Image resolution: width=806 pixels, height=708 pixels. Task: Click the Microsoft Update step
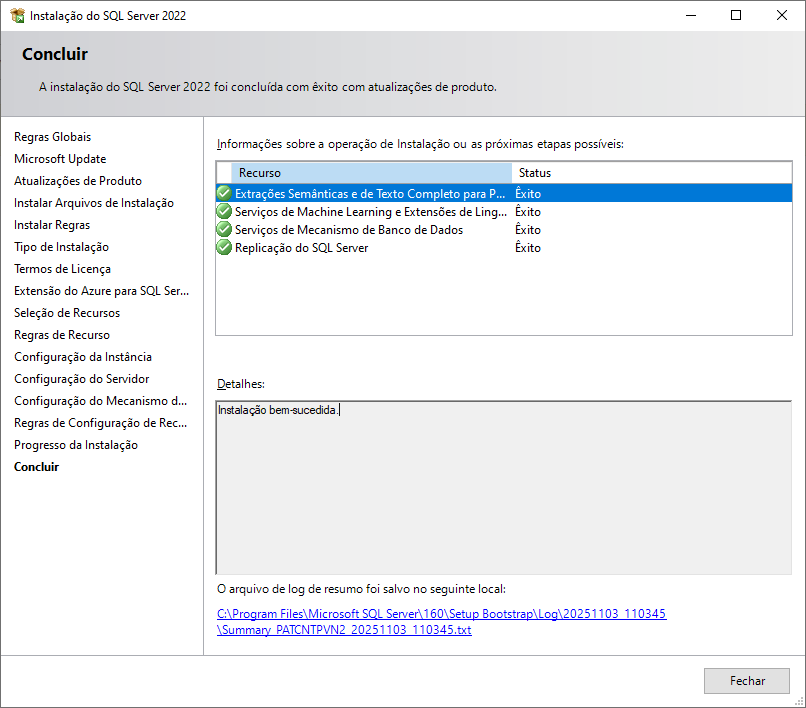click(x=60, y=159)
